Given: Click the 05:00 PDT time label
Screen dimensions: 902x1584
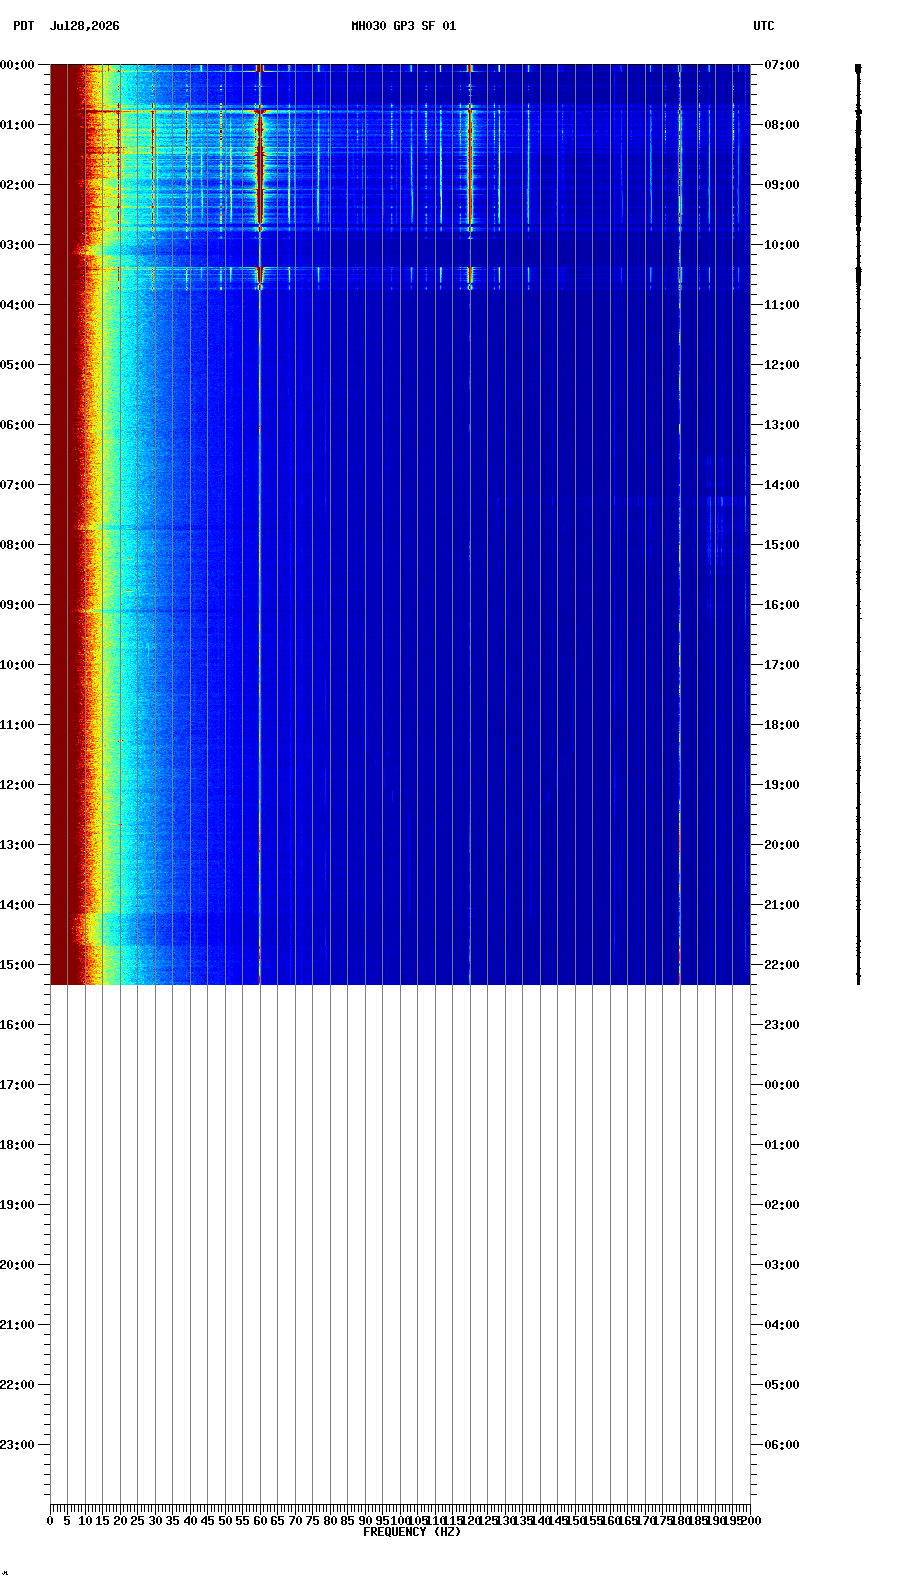Looking at the screenshot, I should pos(17,365).
